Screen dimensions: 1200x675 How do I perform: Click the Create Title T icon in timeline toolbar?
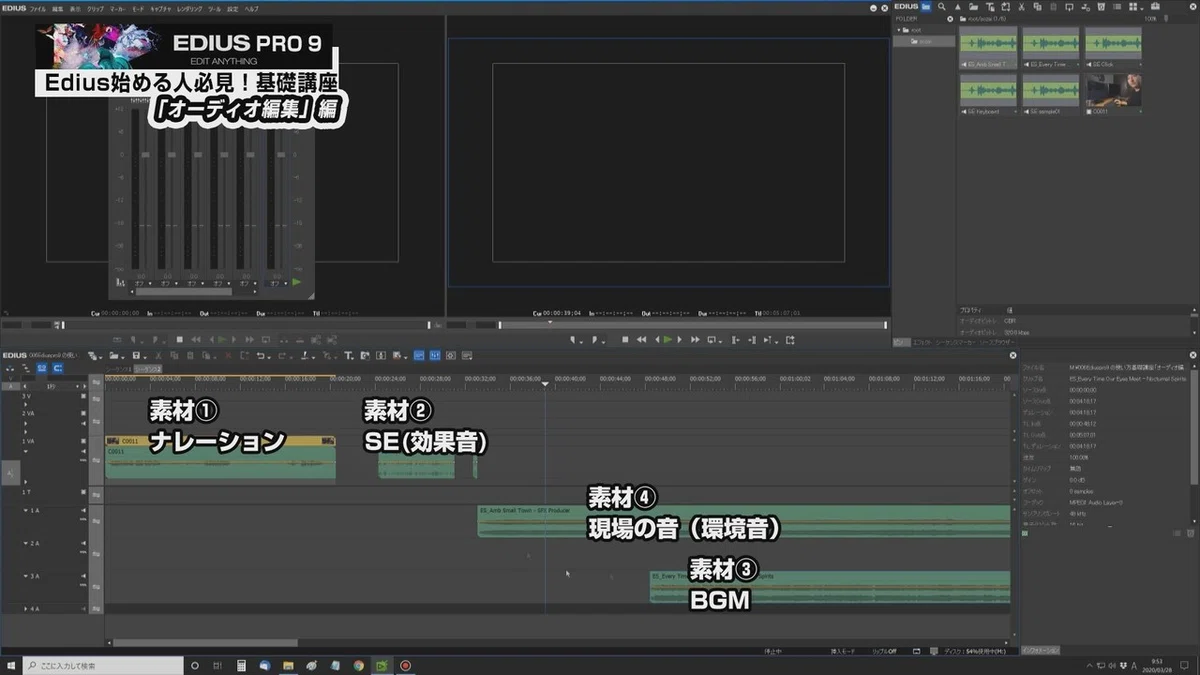coord(348,355)
